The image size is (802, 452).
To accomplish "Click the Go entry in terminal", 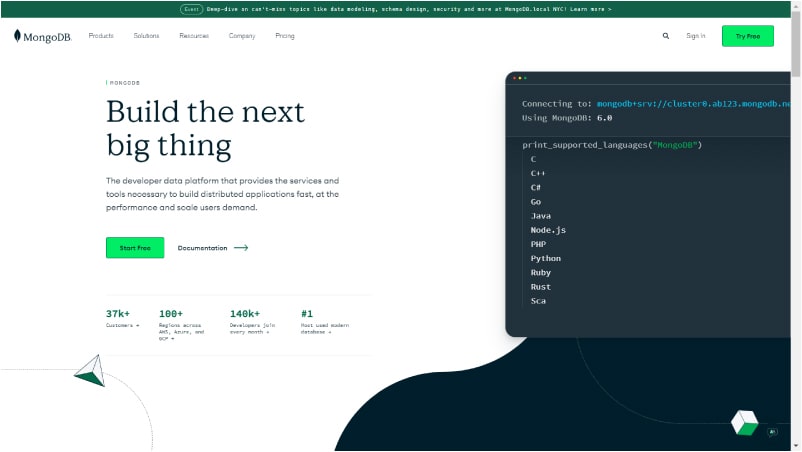I will (536, 202).
